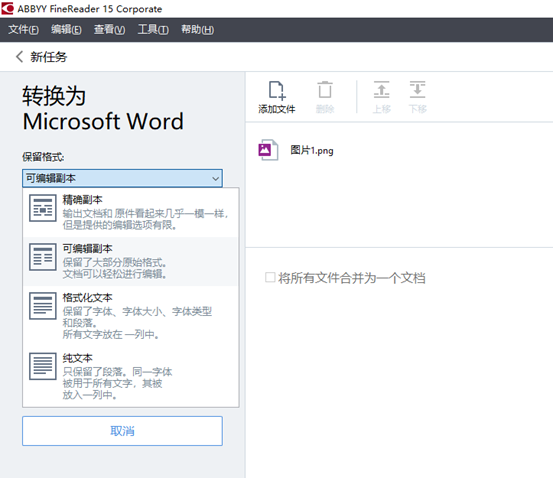
Task: Go back using the arrow beside 新任务
Action: click(x=19, y=56)
